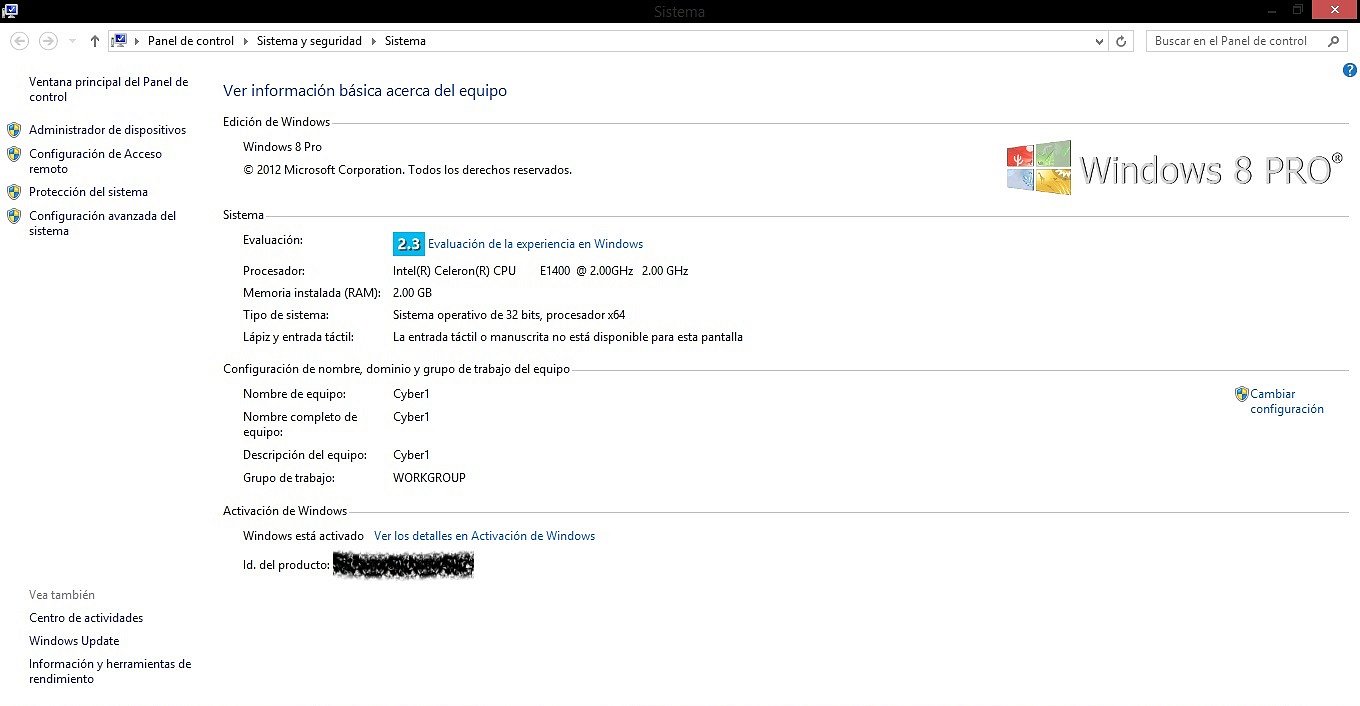1360x706 pixels.
Task: Click the search magnifier icon
Action: (x=1333, y=41)
